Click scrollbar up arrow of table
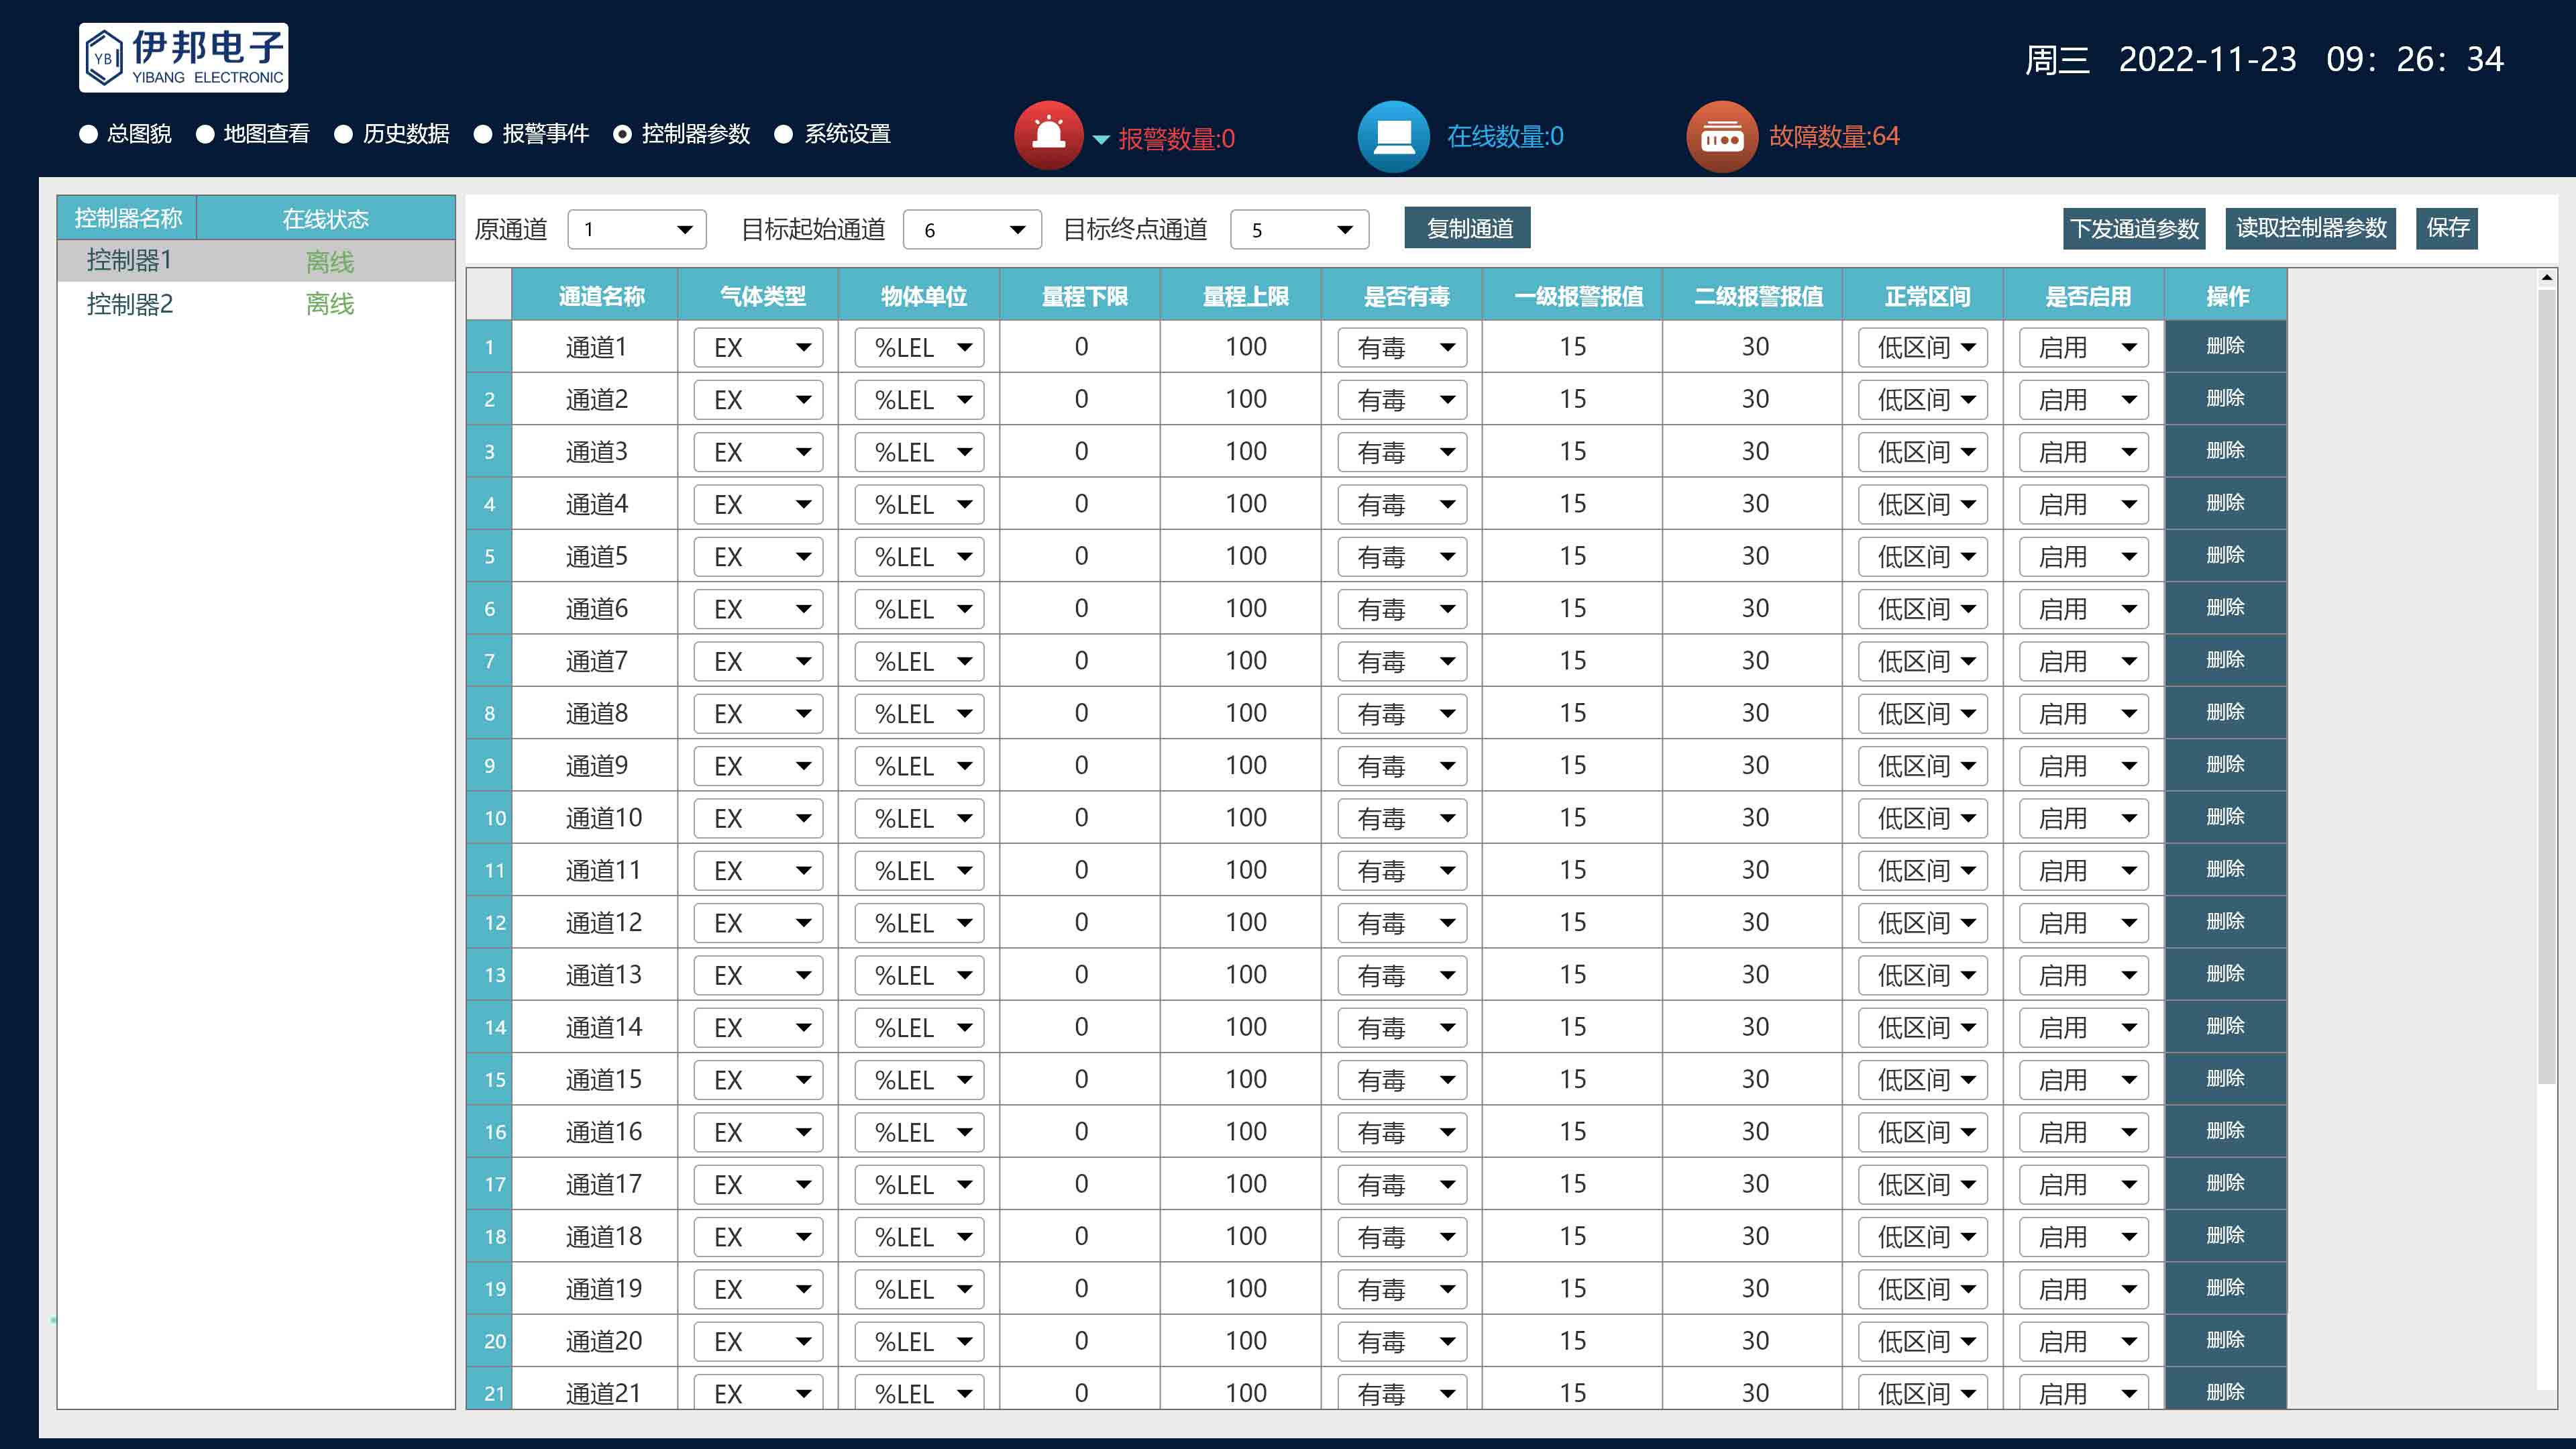2576x1449 pixels. [2546, 277]
